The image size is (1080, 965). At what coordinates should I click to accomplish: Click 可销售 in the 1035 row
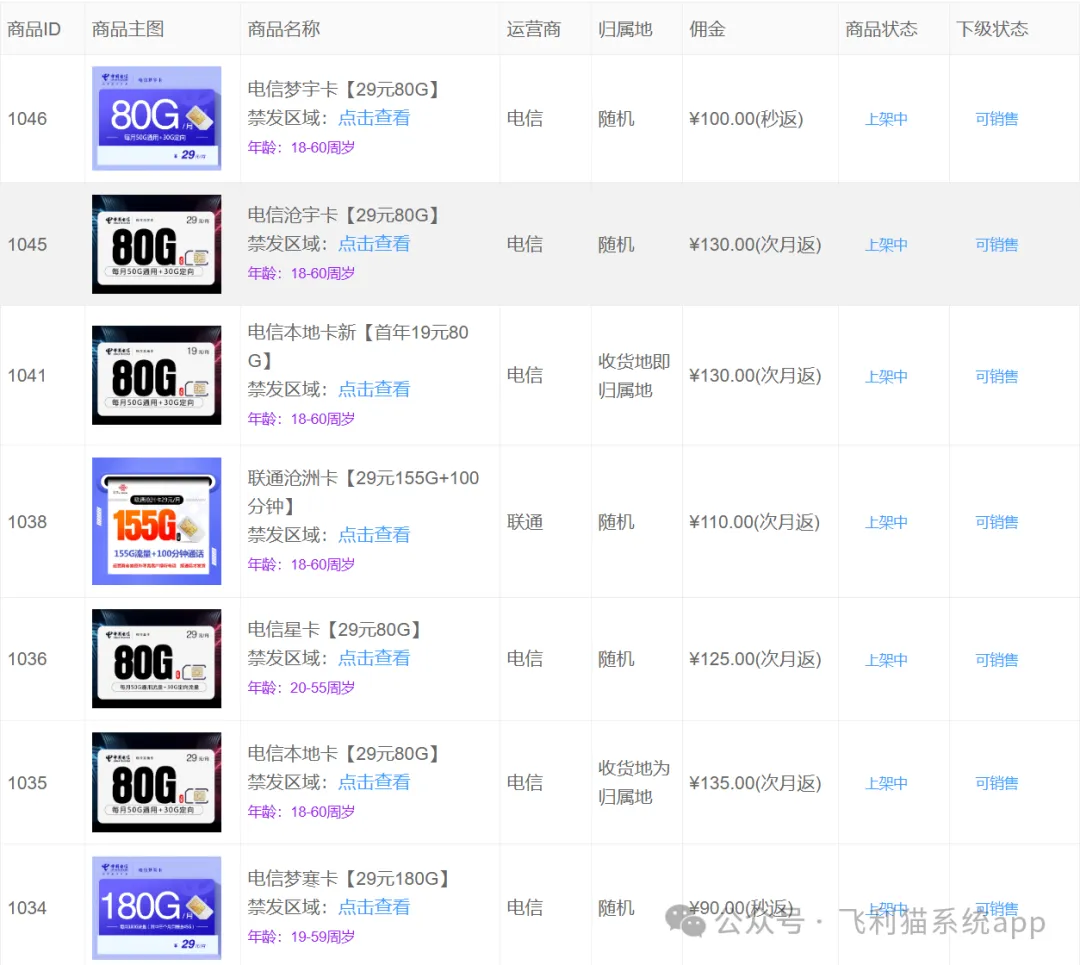[996, 784]
